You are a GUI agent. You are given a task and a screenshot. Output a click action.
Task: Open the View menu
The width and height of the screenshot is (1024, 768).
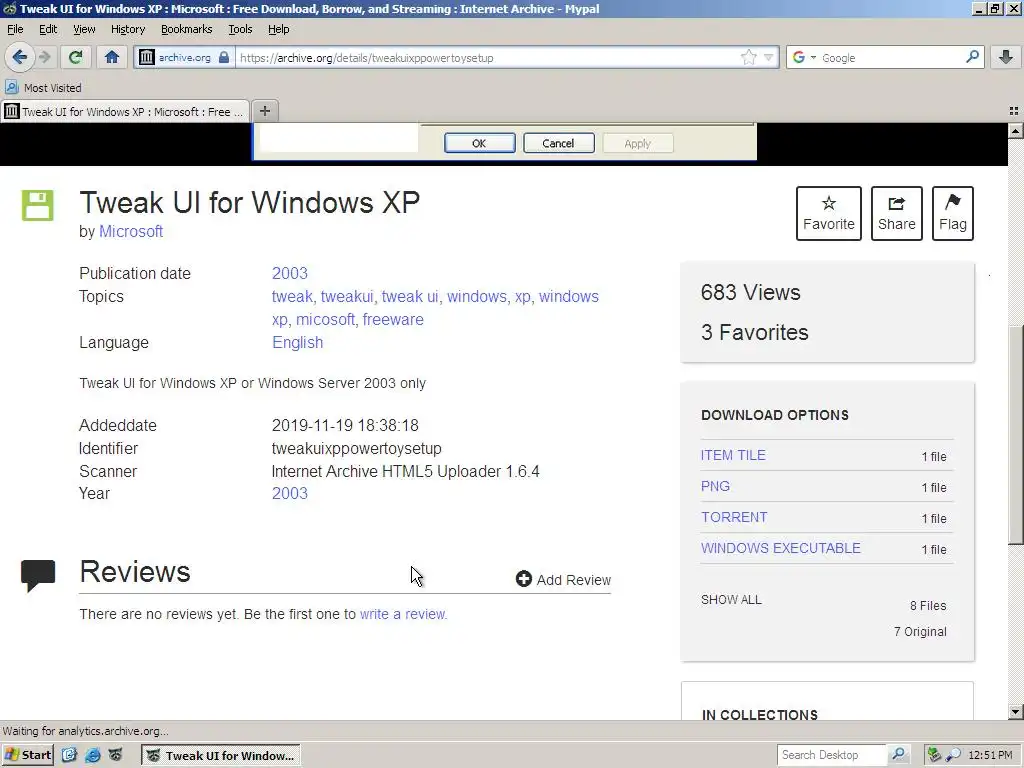[x=84, y=29]
